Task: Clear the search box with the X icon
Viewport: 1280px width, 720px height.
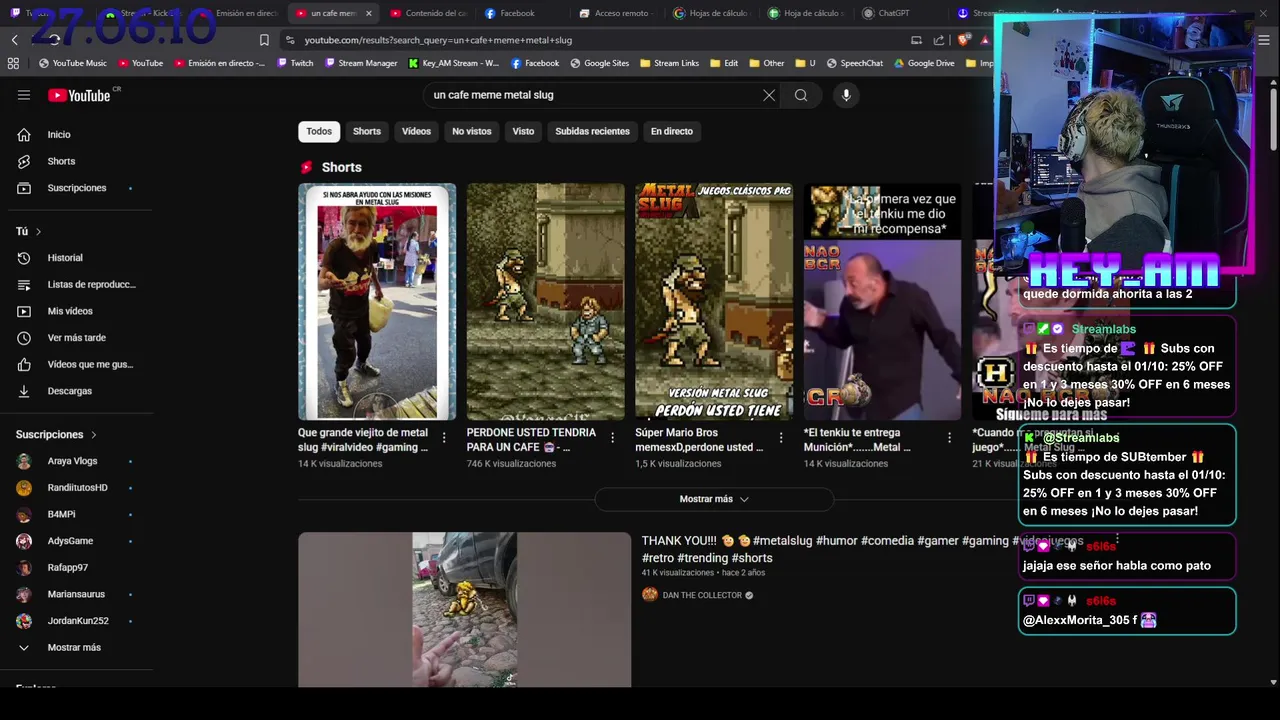Action: pos(769,95)
